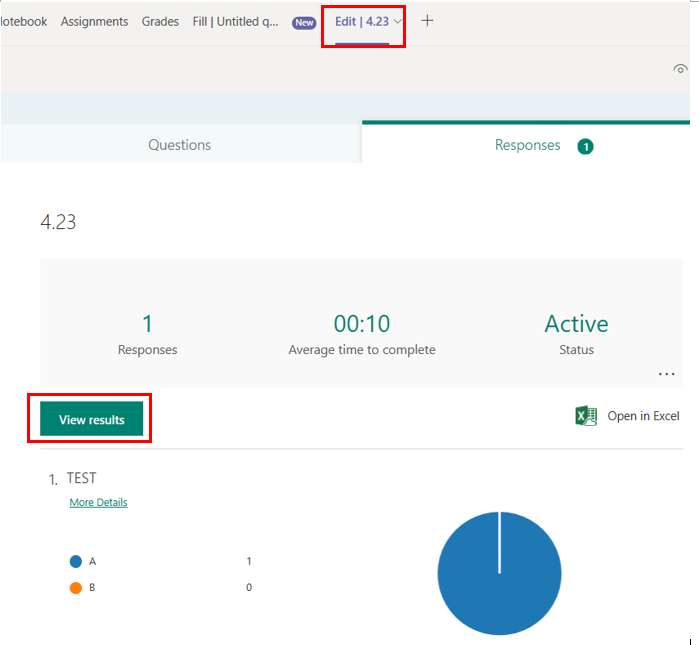Click the 'Average time to complete' label
This screenshot has height=645, width=699.
[x=362, y=349]
